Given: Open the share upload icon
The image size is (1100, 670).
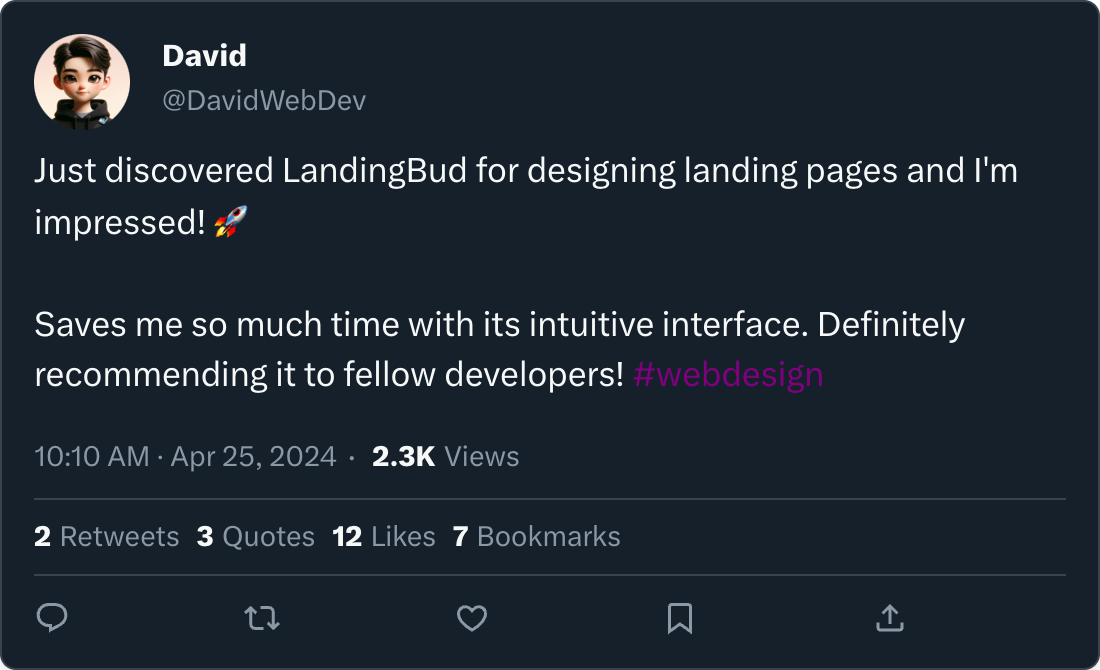Looking at the screenshot, I should tap(889, 619).
